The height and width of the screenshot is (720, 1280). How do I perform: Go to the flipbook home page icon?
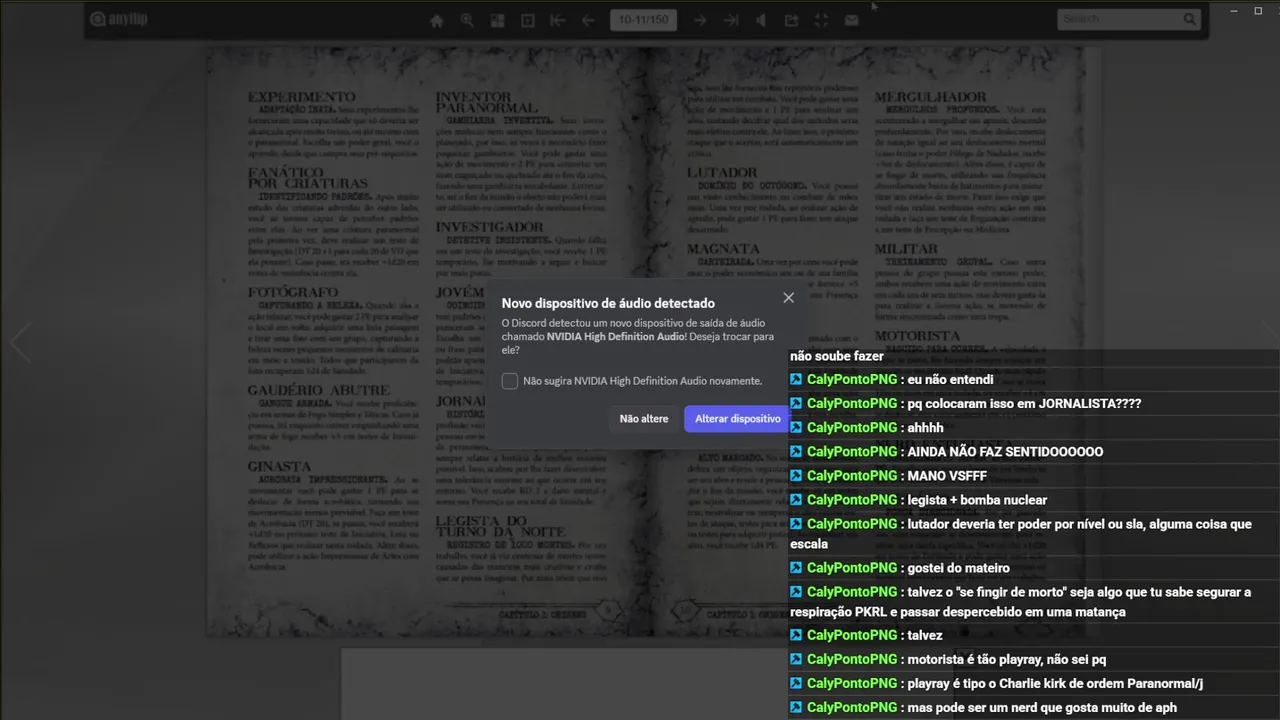(x=436, y=20)
